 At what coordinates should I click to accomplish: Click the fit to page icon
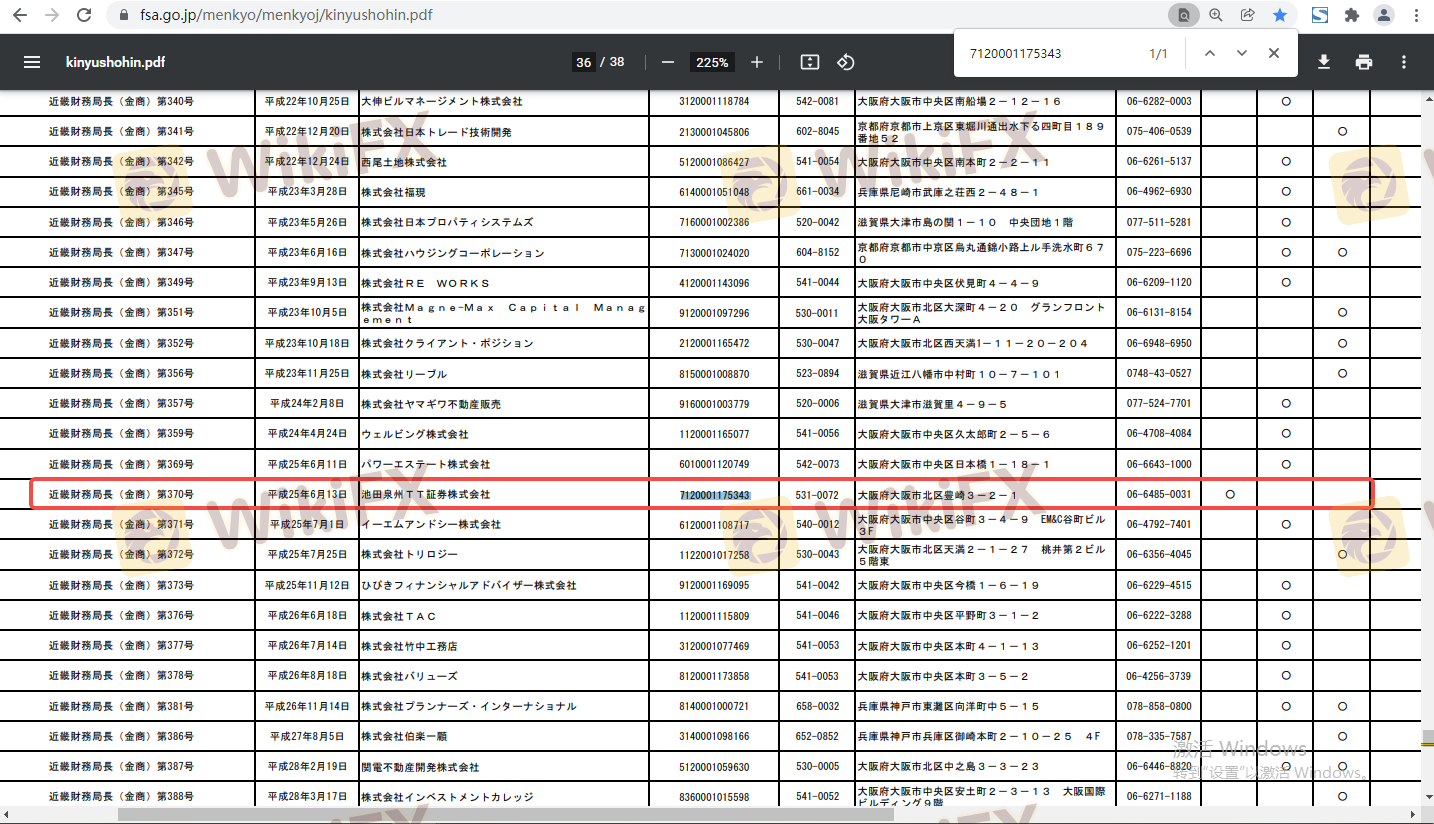(810, 62)
